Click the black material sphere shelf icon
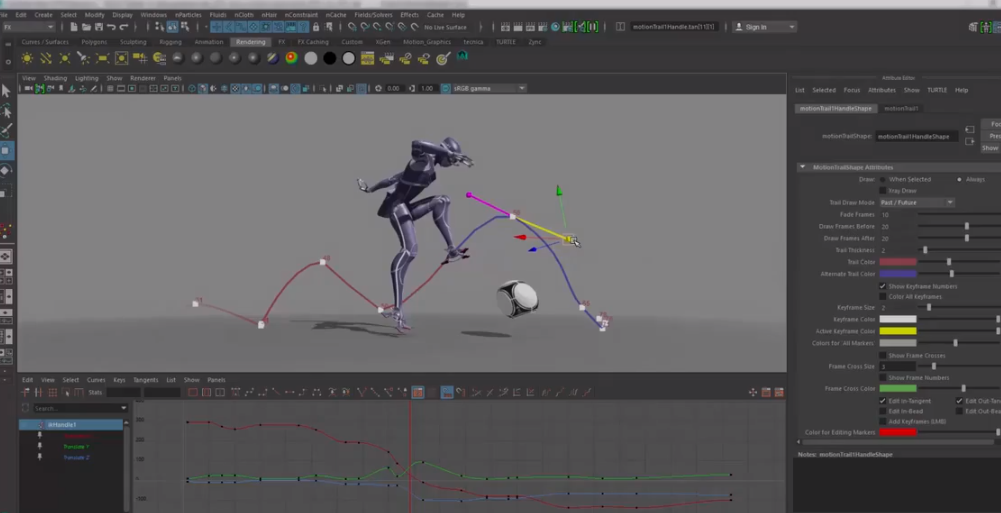The height and width of the screenshot is (513, 1001). tap(329, 58)
